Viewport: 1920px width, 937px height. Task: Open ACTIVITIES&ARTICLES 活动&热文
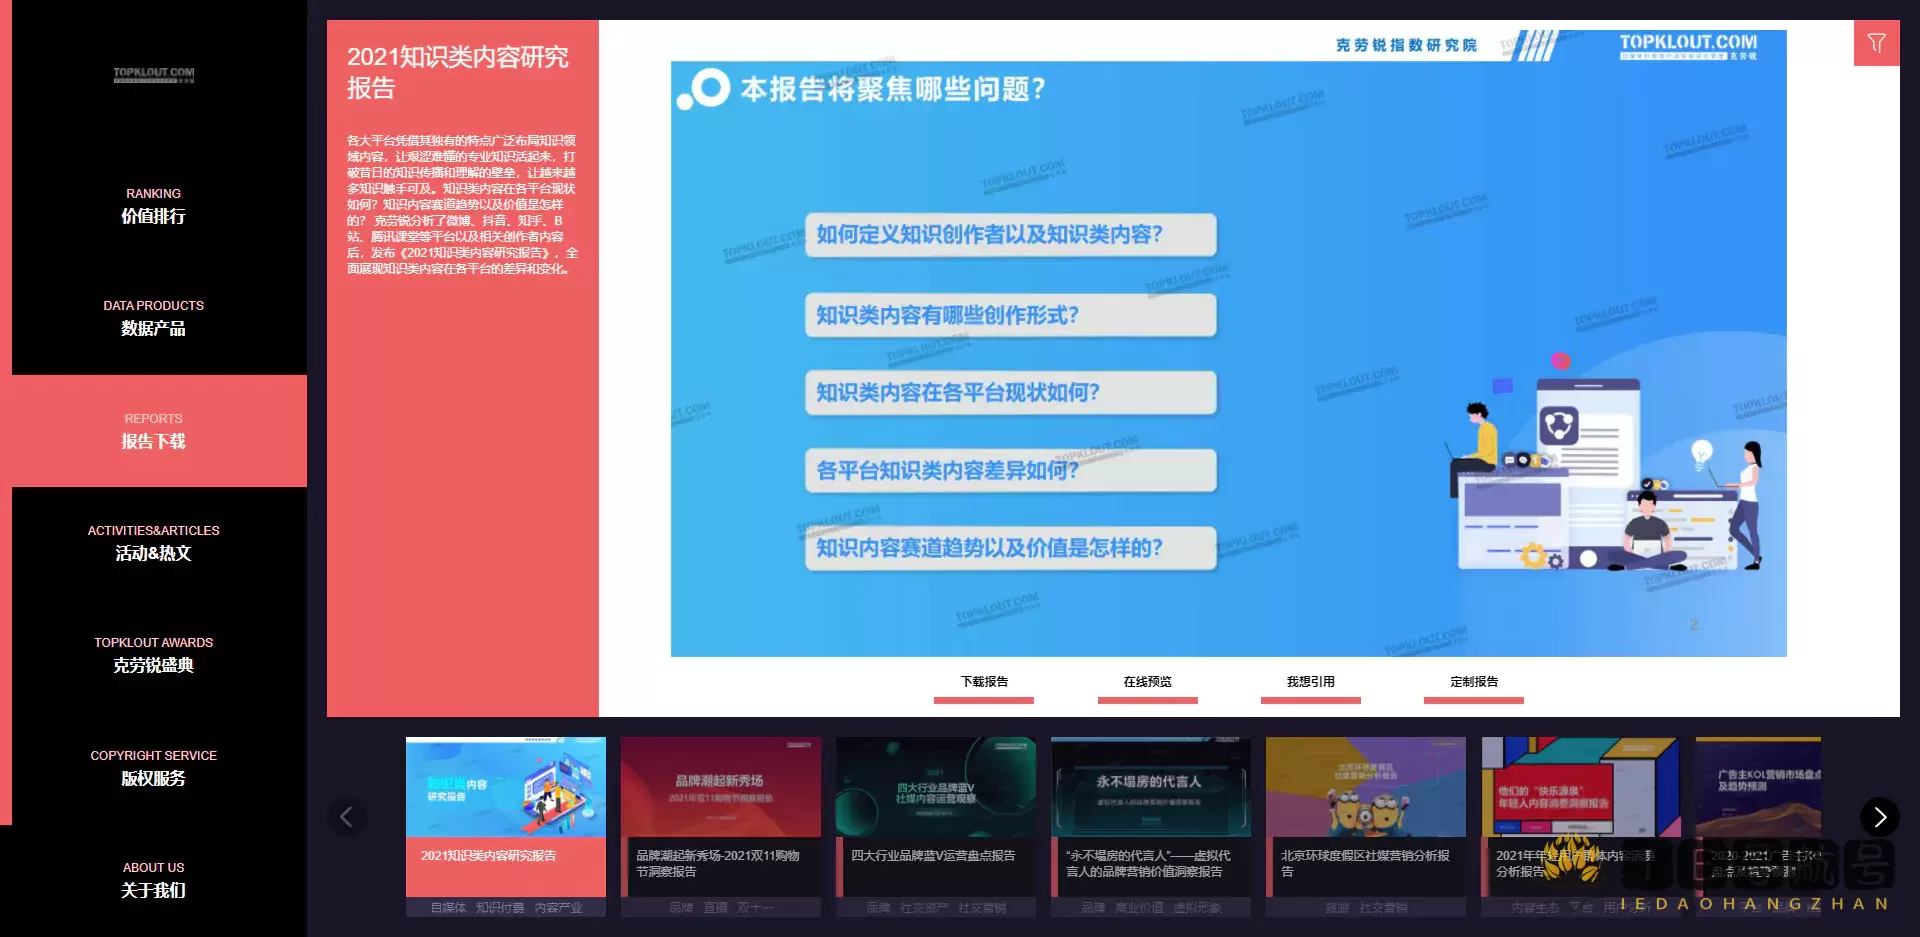pyautogui.click(x=153, y=543)
